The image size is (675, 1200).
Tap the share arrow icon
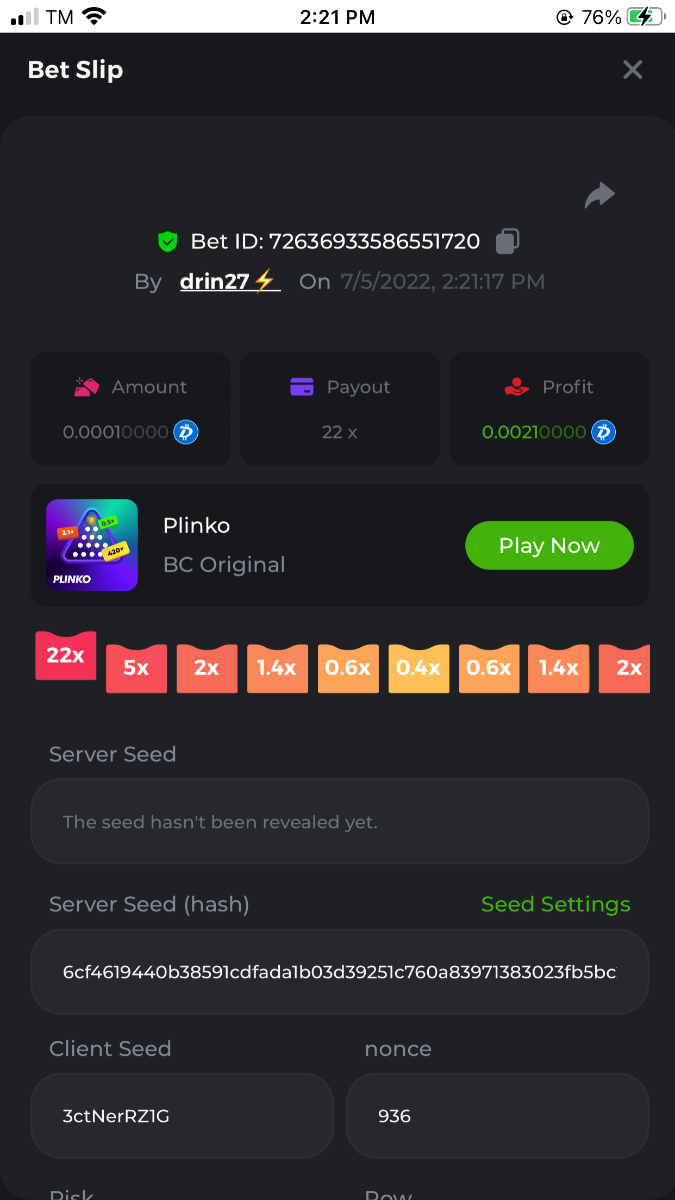coord(599,195)
